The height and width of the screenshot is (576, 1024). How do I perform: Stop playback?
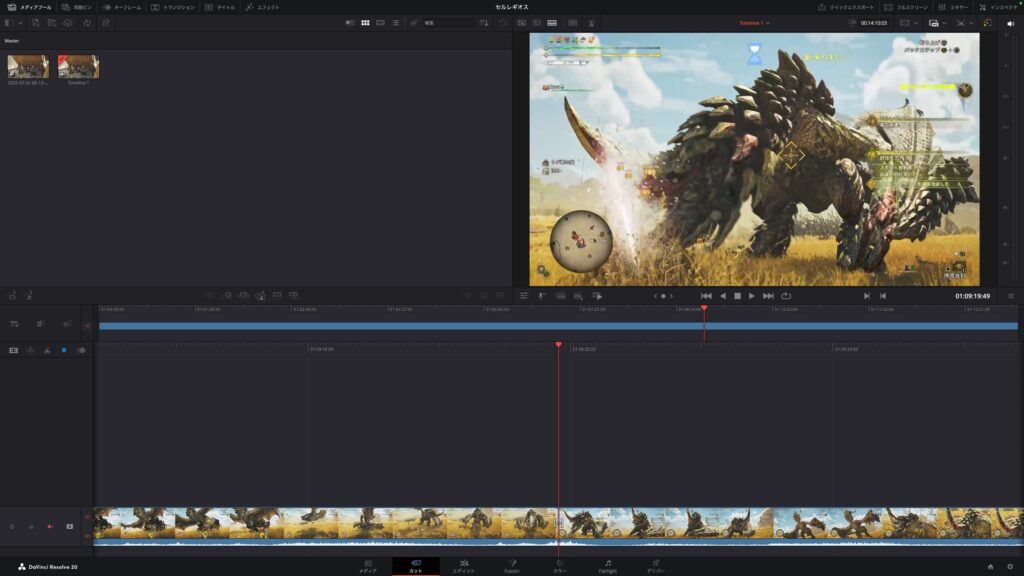pos(737,296)
